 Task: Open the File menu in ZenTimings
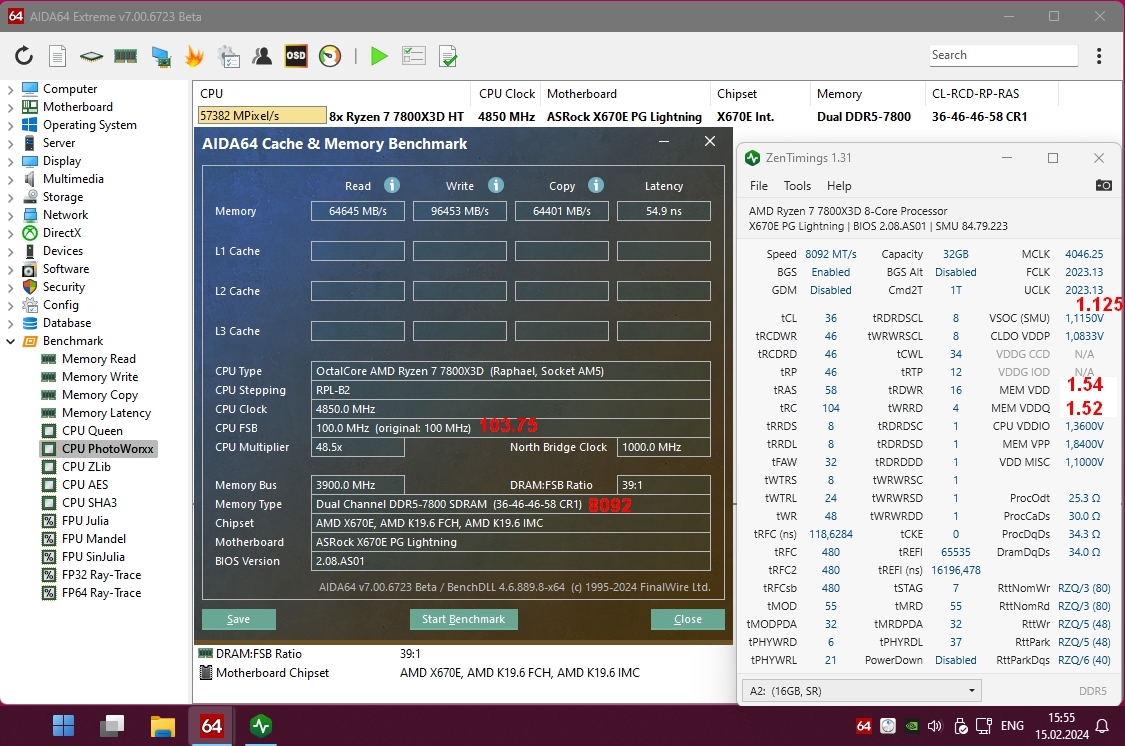(x=758, y=186)
